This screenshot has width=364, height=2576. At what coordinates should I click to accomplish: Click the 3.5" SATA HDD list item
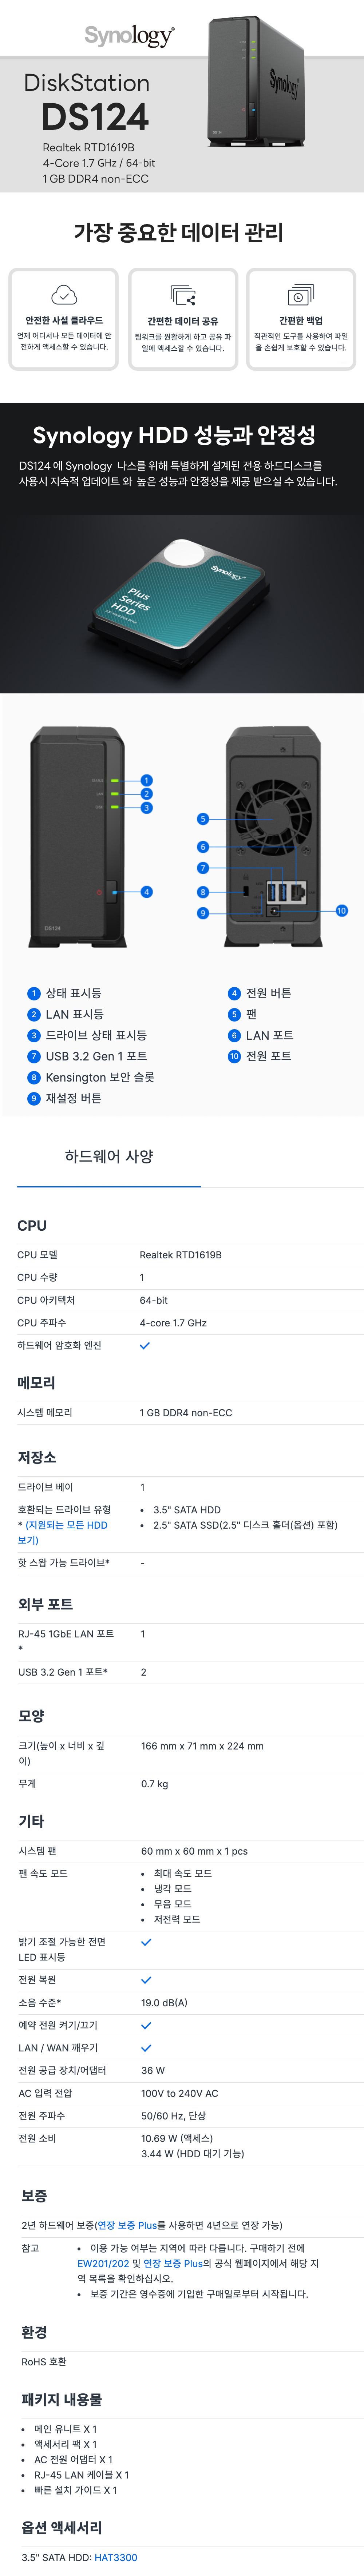coord(187,1510)
